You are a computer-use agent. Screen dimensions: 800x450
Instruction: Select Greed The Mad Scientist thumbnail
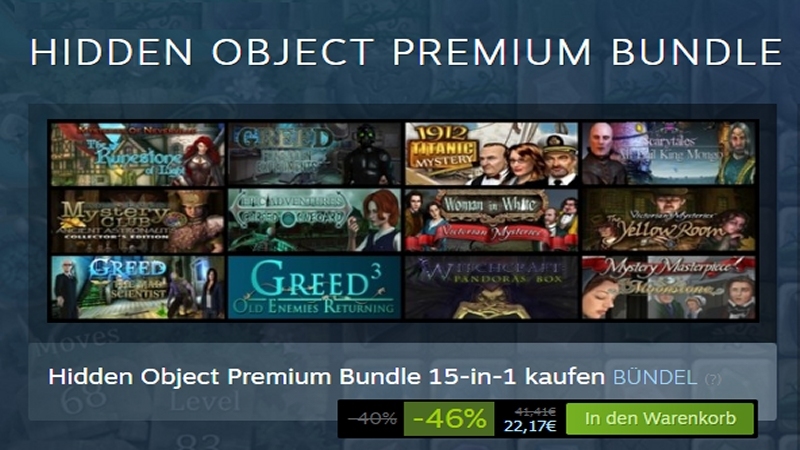(138, 287)
